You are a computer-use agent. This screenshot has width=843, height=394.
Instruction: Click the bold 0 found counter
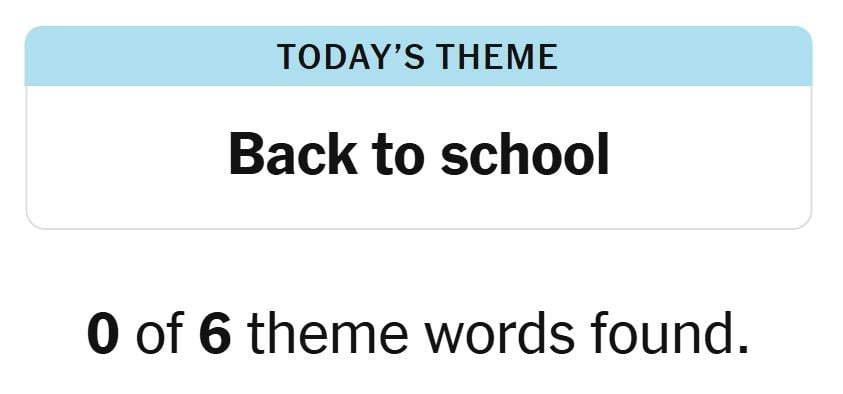[x=103, y=334]
